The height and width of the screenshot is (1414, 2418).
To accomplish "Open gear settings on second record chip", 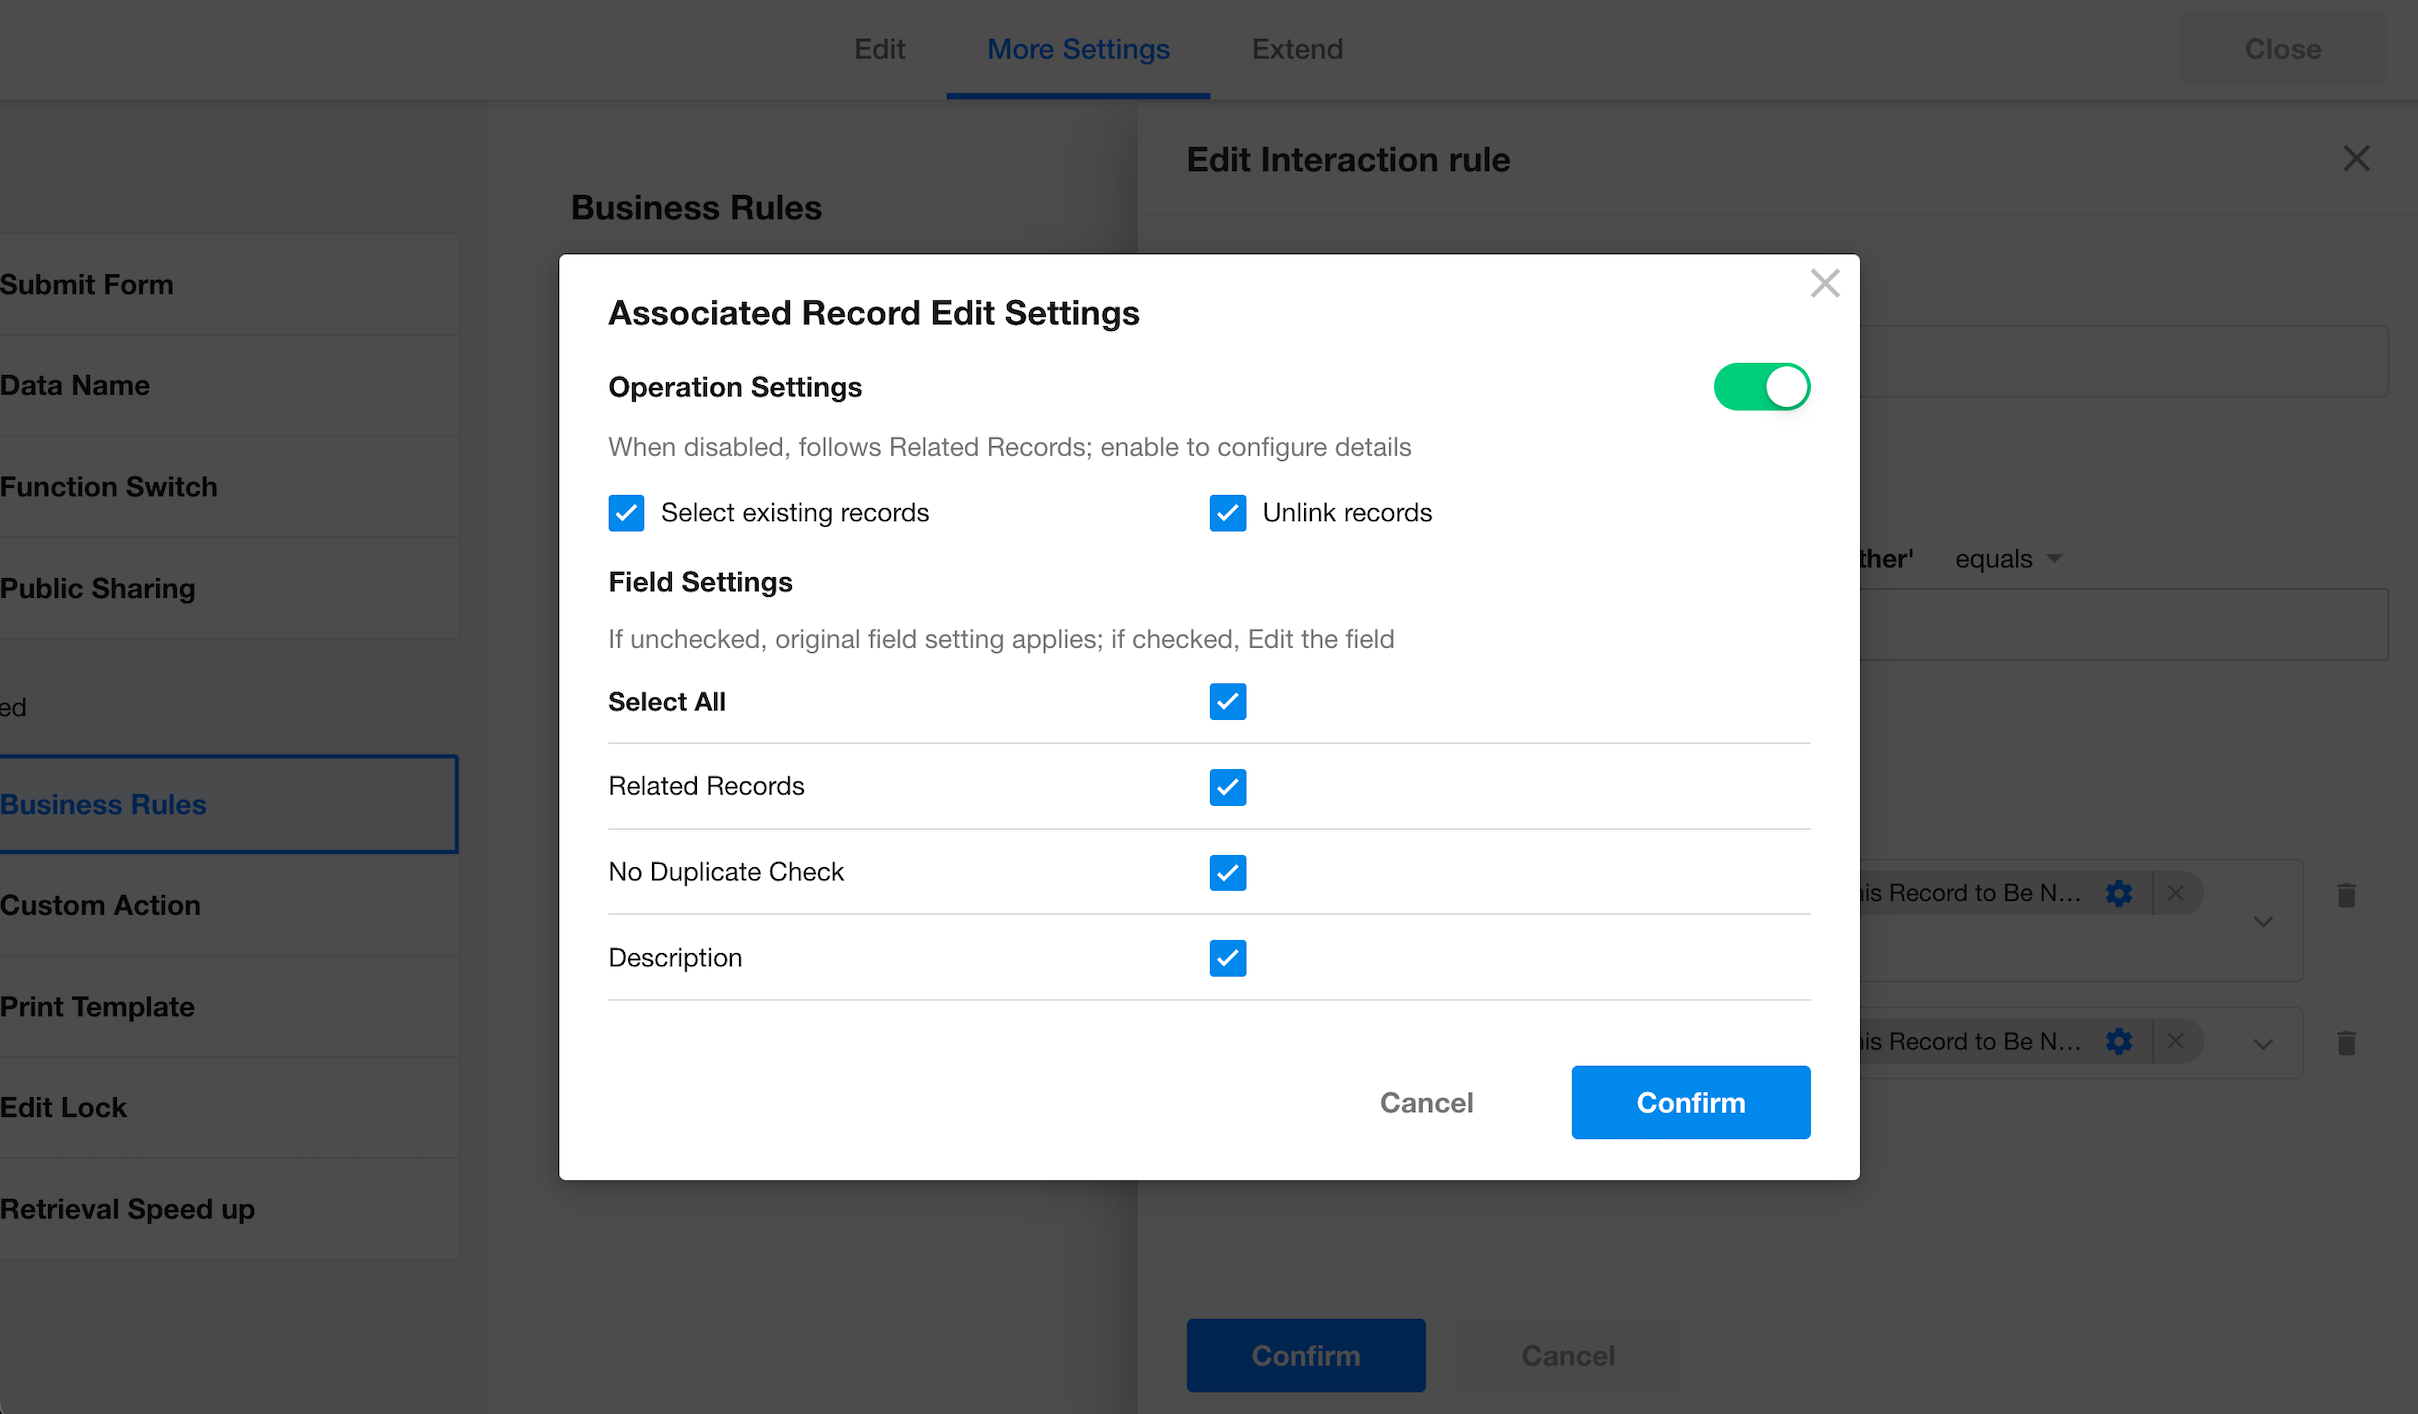I will pyautogui.click(x=2118, y=1041).
